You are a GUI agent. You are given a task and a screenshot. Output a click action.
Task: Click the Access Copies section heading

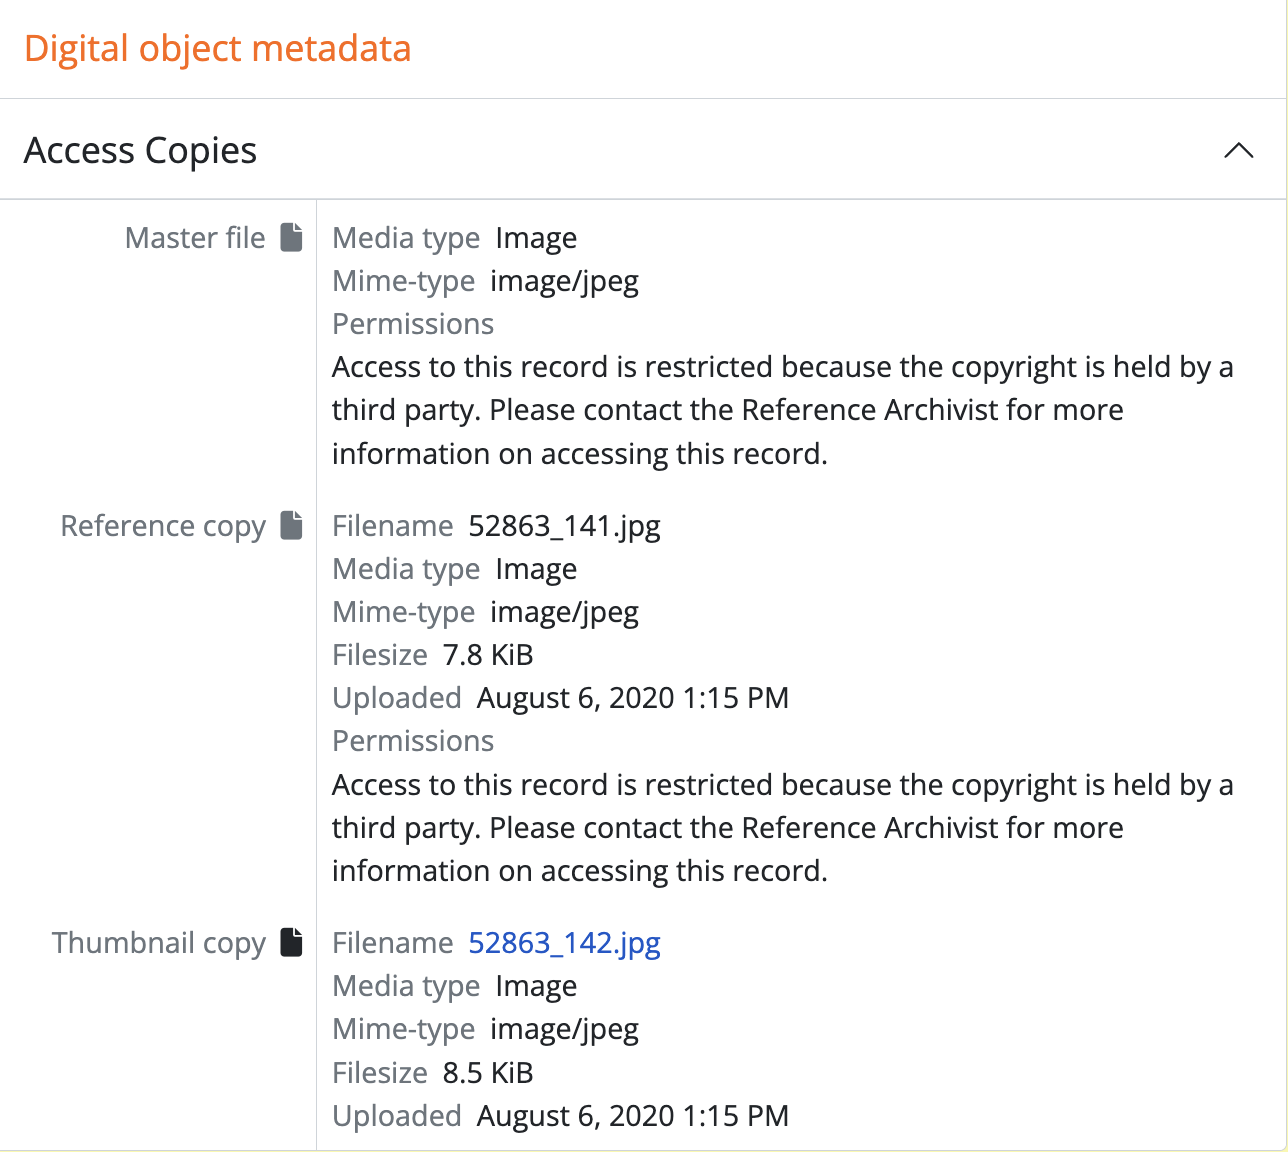pyautogui.click(x=140, y=151)
